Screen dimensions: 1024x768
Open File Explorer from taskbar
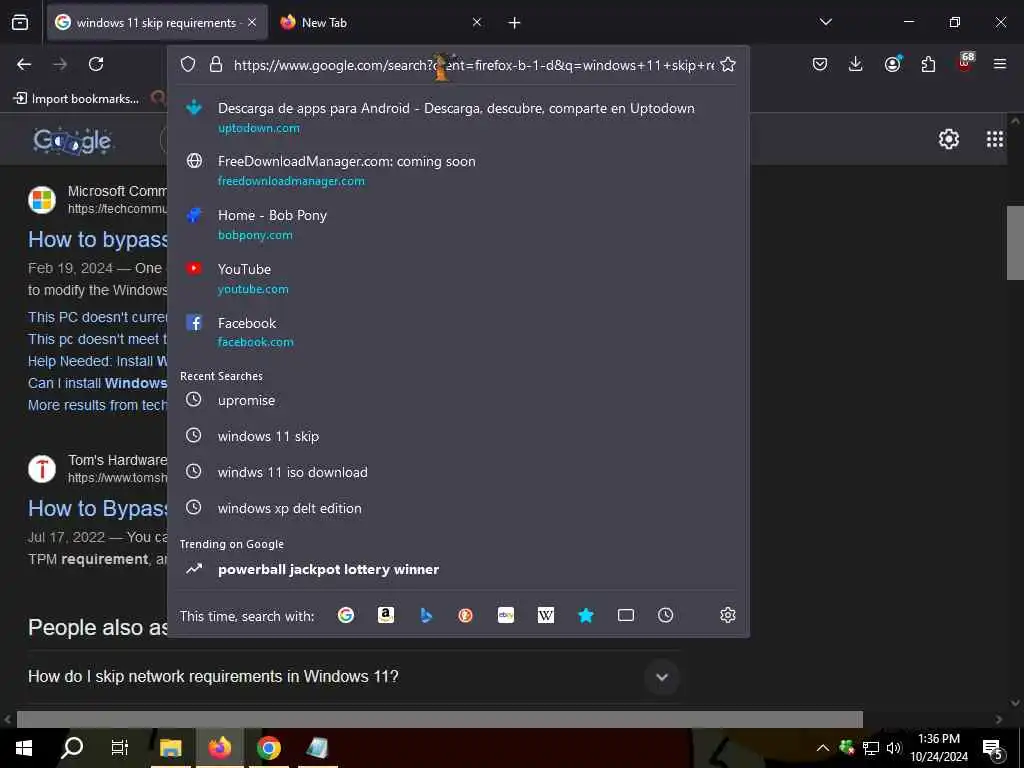click(x=170, y=748)
